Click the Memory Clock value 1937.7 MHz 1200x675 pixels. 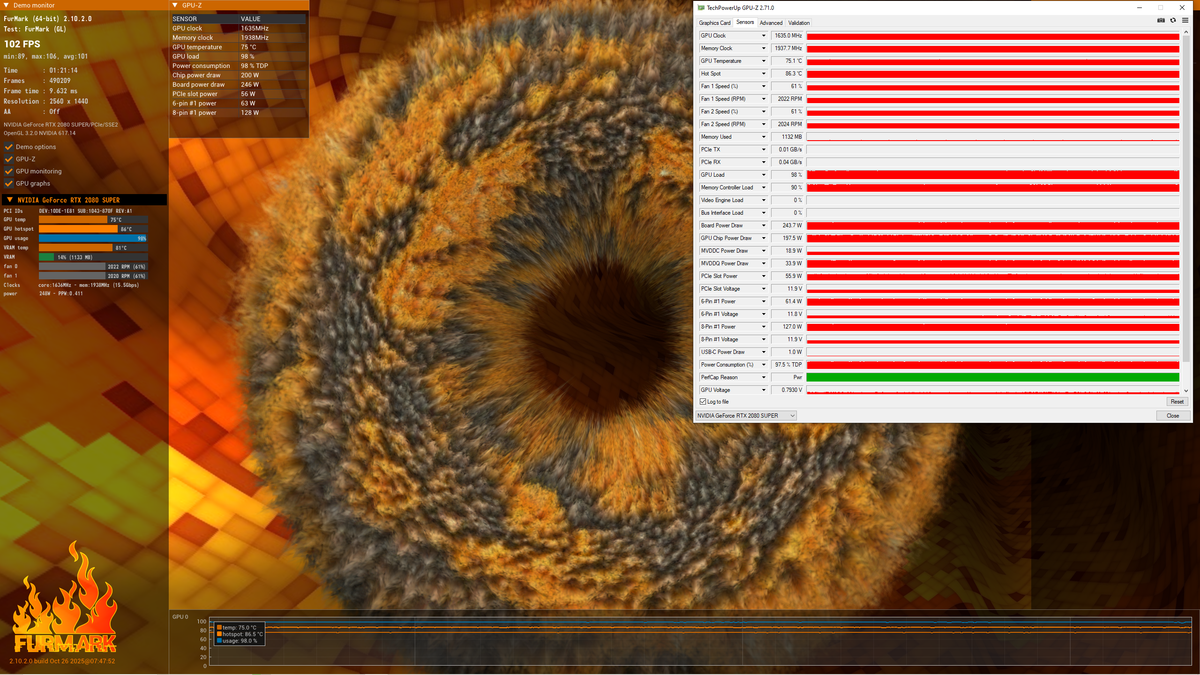tap(788, 48)
